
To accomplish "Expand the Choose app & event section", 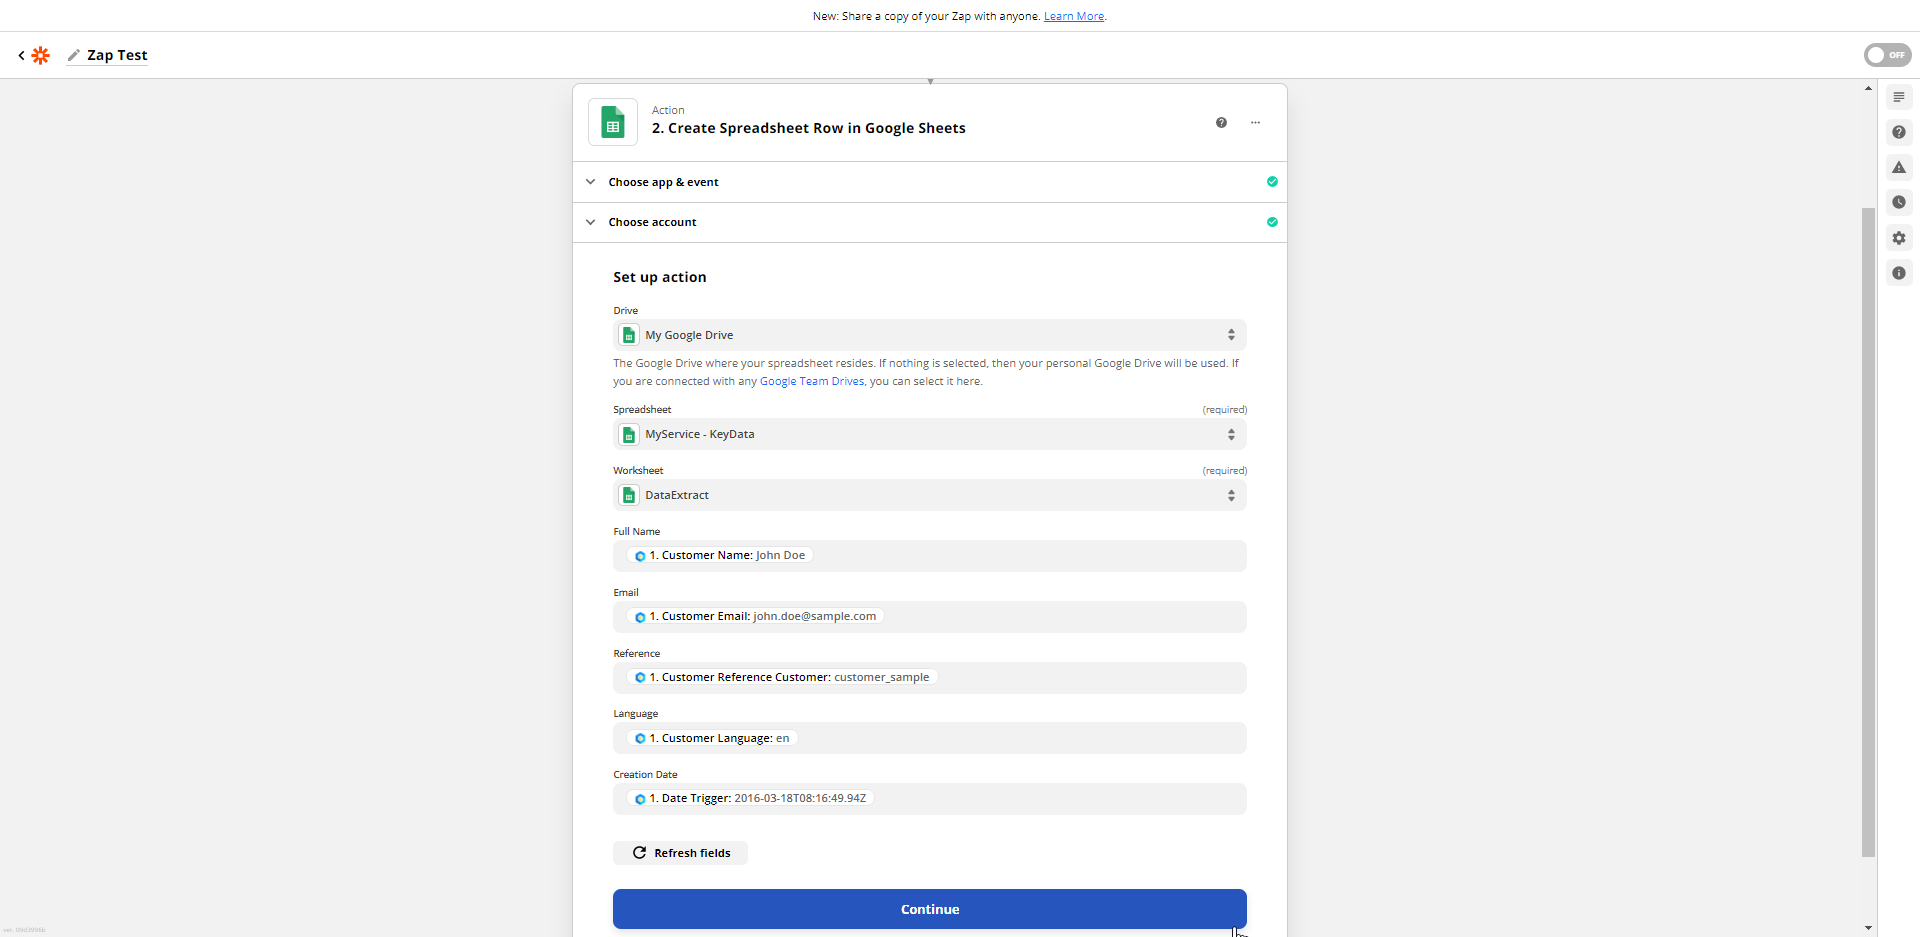I will [929, 182].
